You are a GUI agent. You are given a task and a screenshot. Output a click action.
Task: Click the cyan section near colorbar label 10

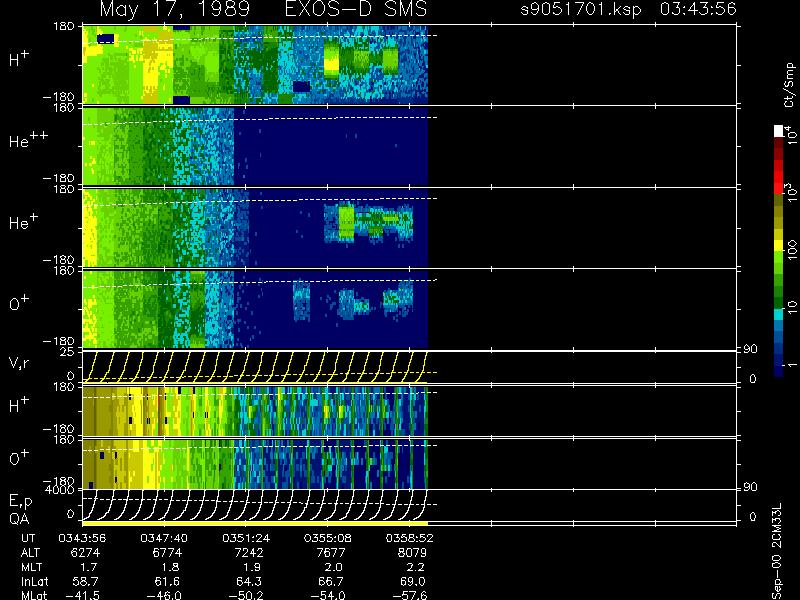coord(779,315)
